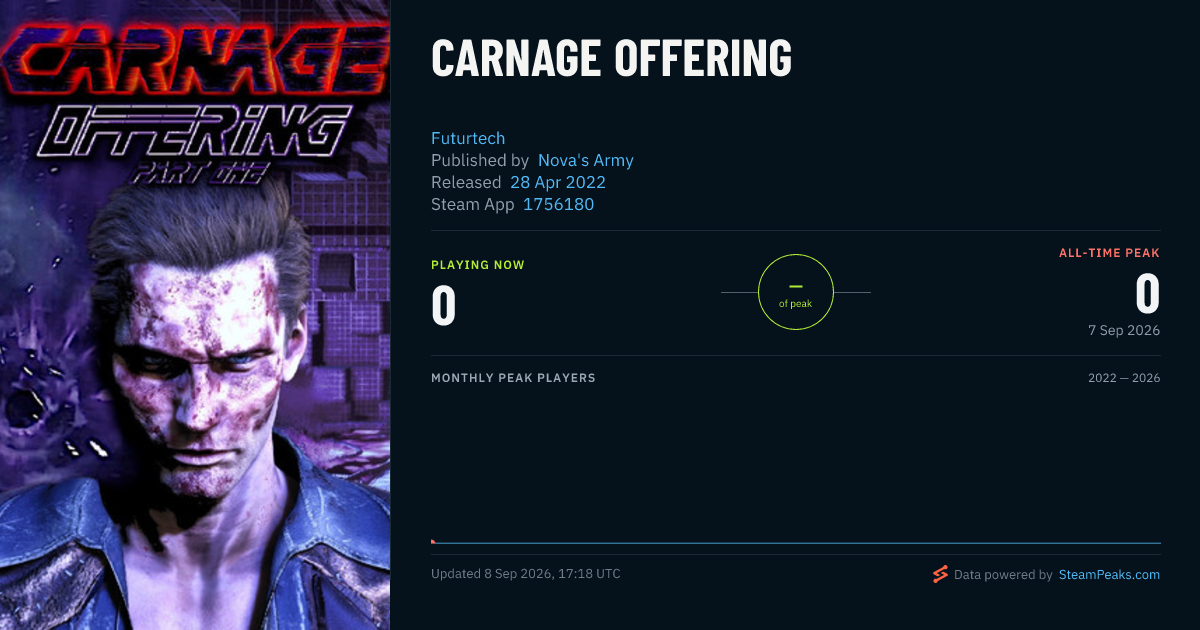Click the monthly peak chart line

coord(796,543)
